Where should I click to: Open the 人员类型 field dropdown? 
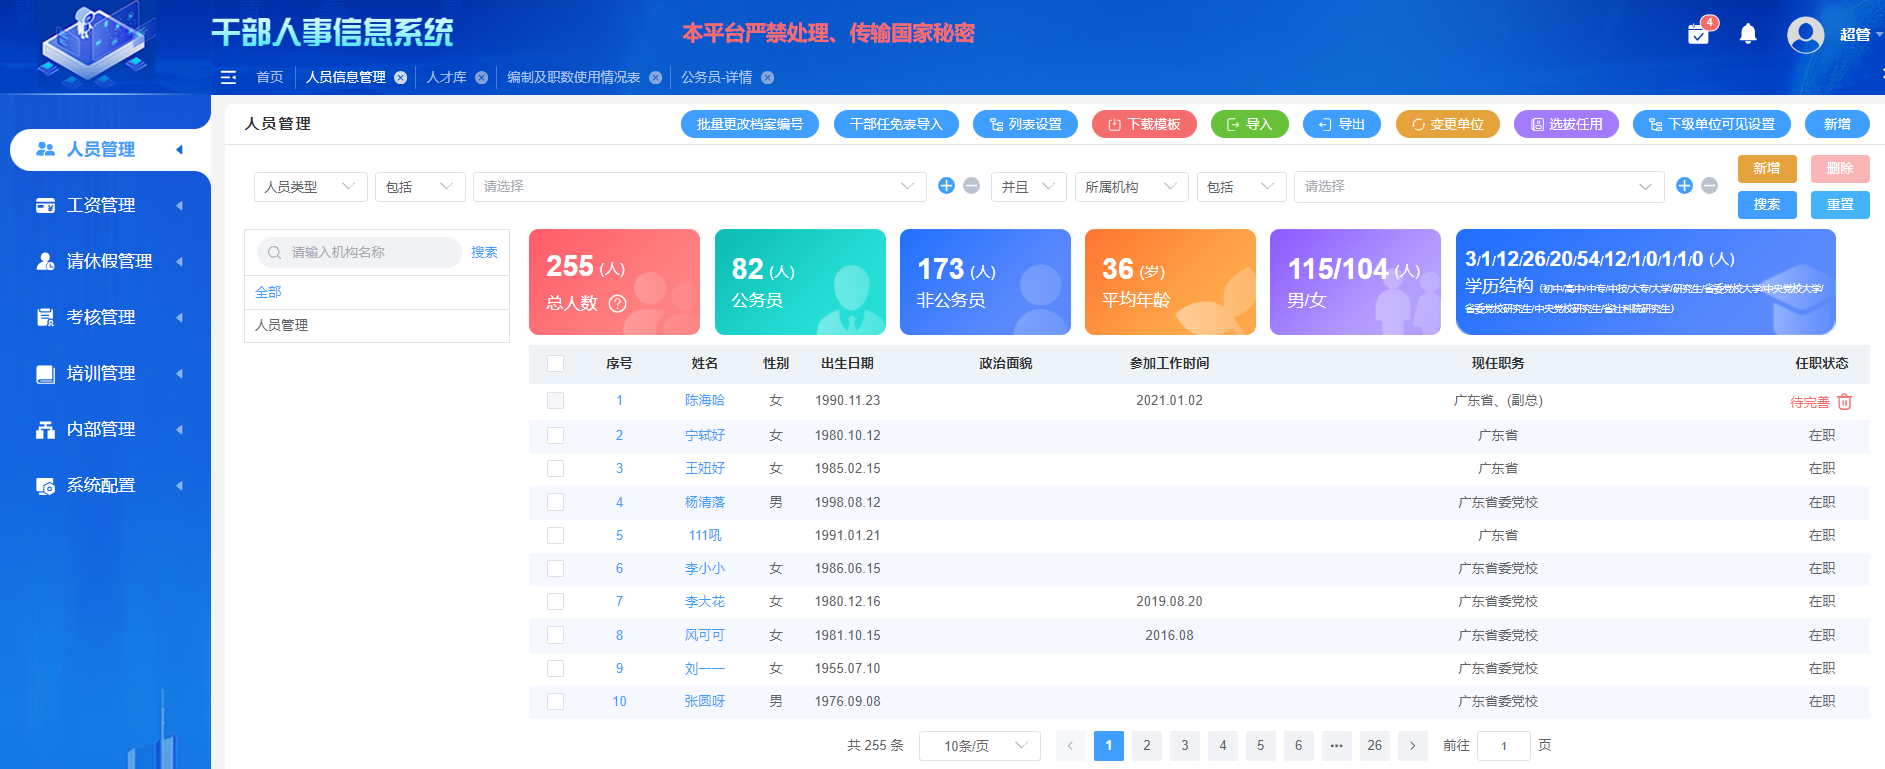310,186
